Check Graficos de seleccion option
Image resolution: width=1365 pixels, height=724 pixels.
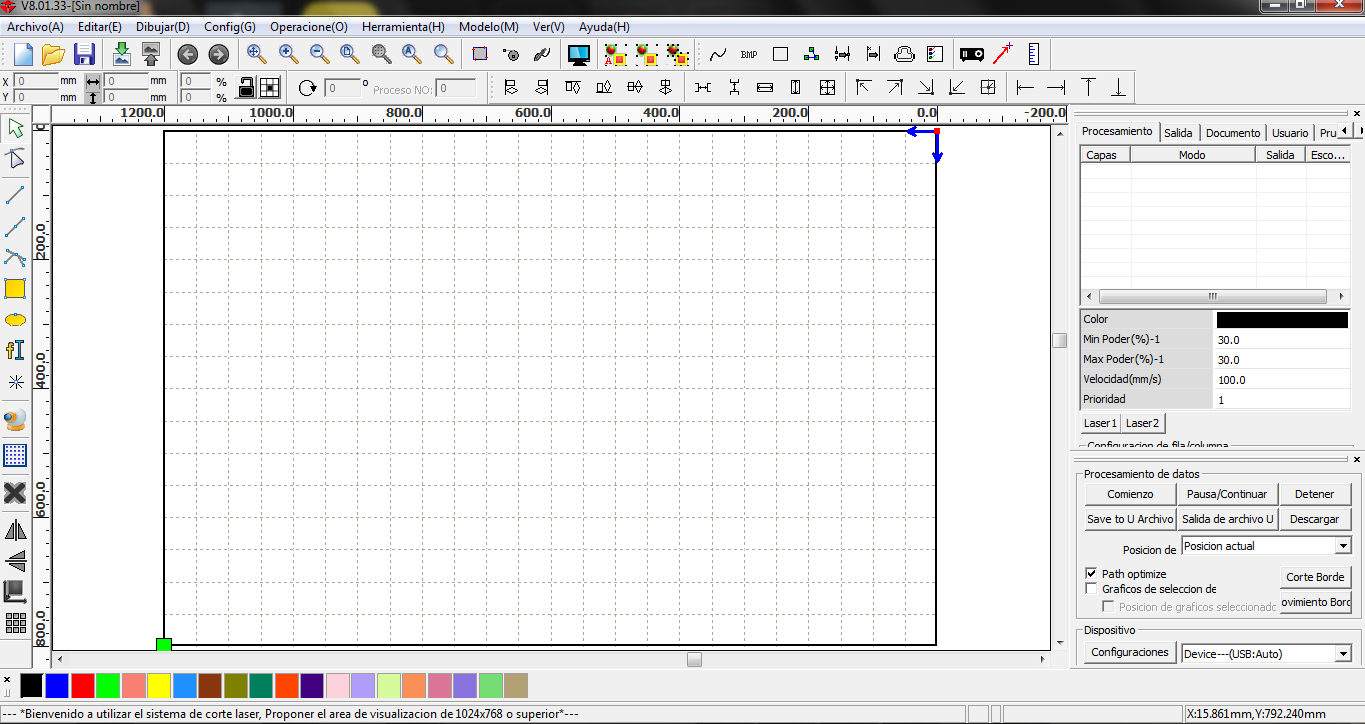pyautogui.click(x=1091, y=588)
